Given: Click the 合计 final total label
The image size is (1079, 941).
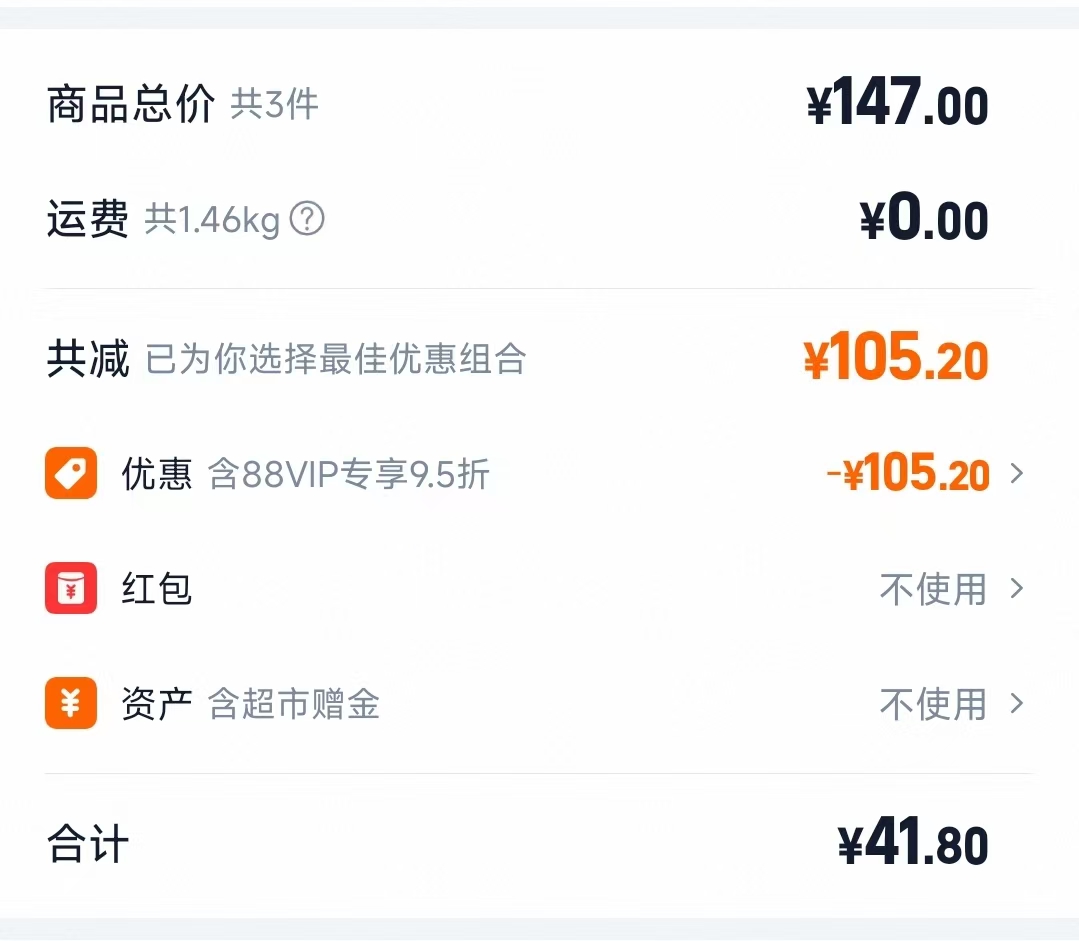Looking at the screenshot, I should point(85,843).
